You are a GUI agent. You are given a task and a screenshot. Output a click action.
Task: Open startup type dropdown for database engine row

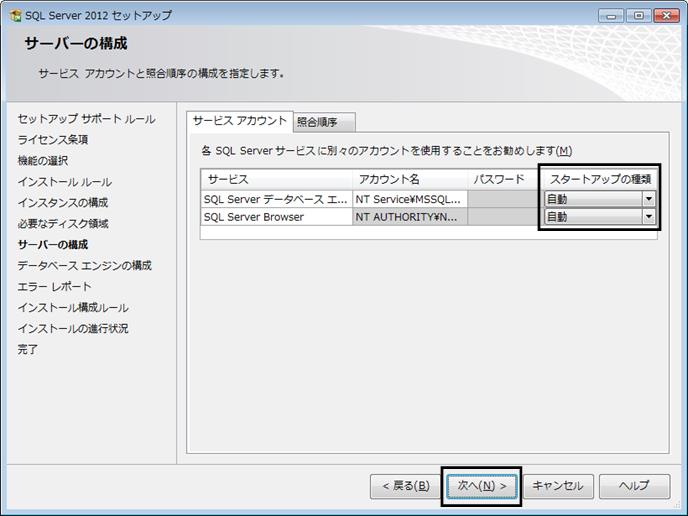coord(649,199)
